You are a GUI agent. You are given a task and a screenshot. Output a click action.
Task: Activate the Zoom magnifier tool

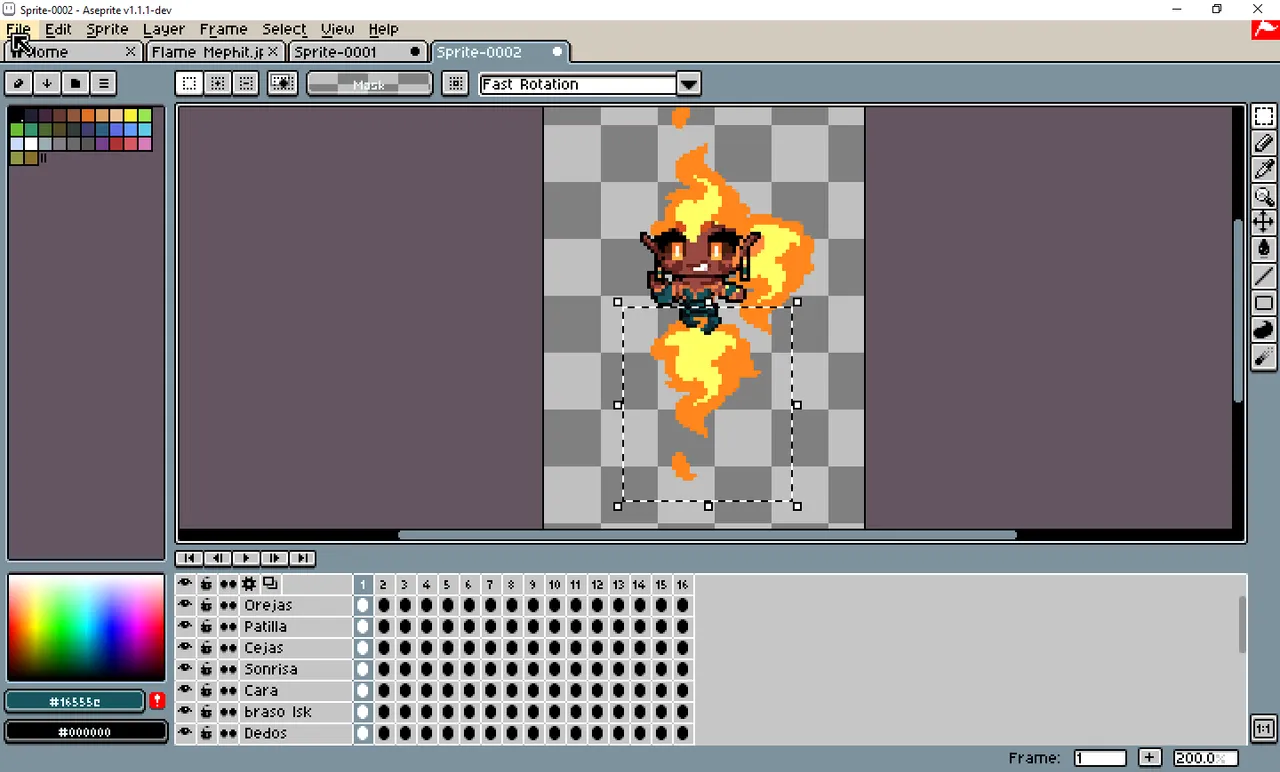(x=1263, y=196)
